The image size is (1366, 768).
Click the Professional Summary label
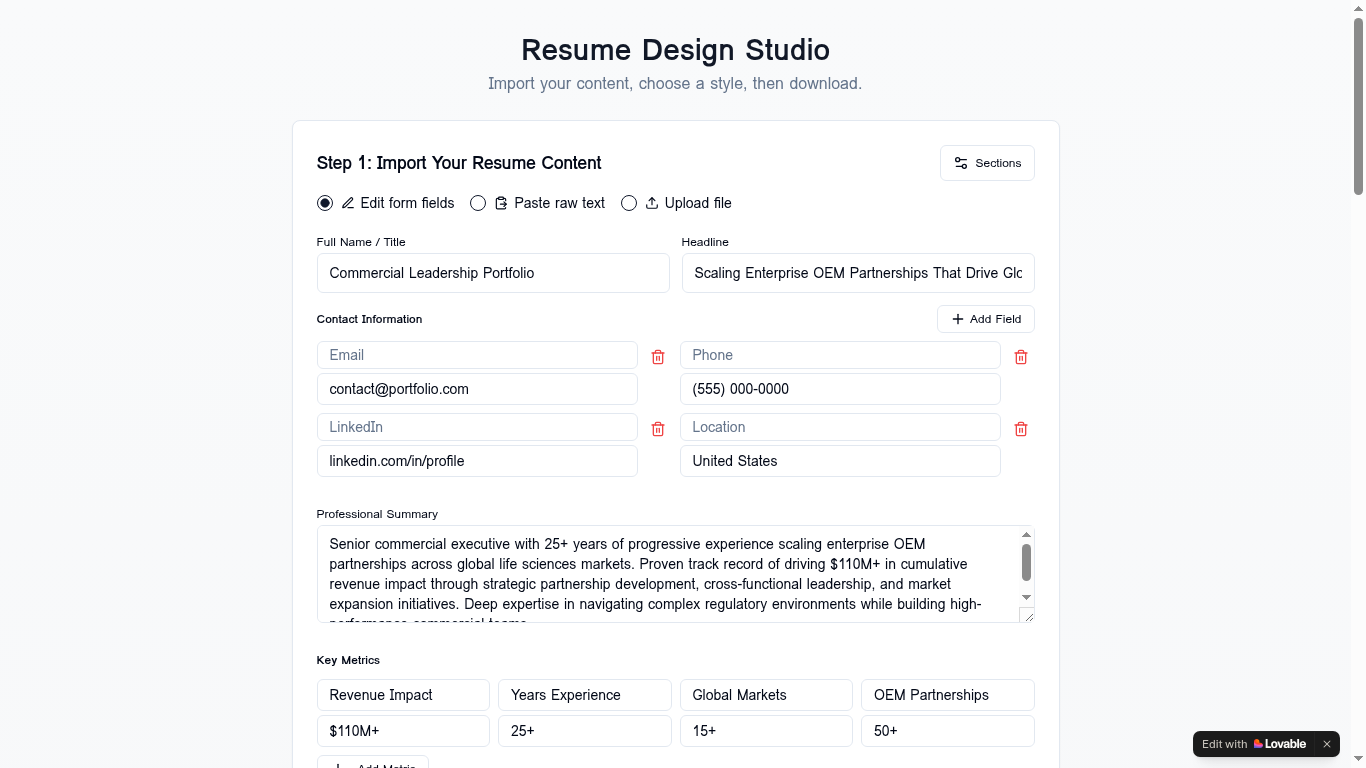click(377, 514)
